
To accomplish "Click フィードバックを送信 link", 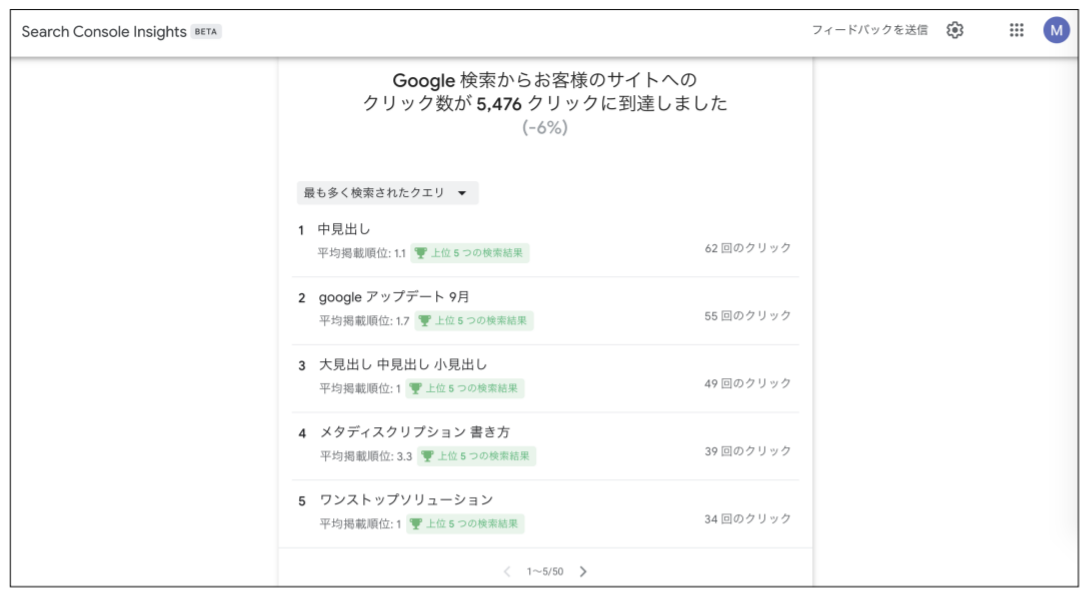I will 869,30.
